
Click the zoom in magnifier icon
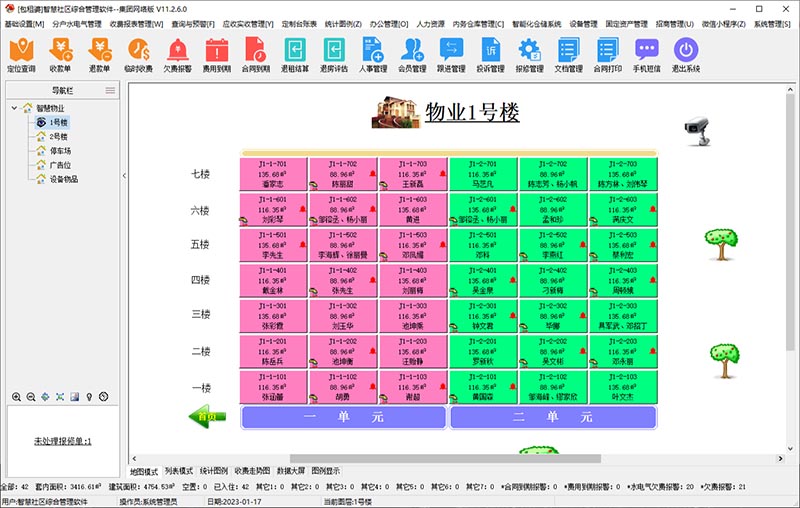(x=16, y=397)
